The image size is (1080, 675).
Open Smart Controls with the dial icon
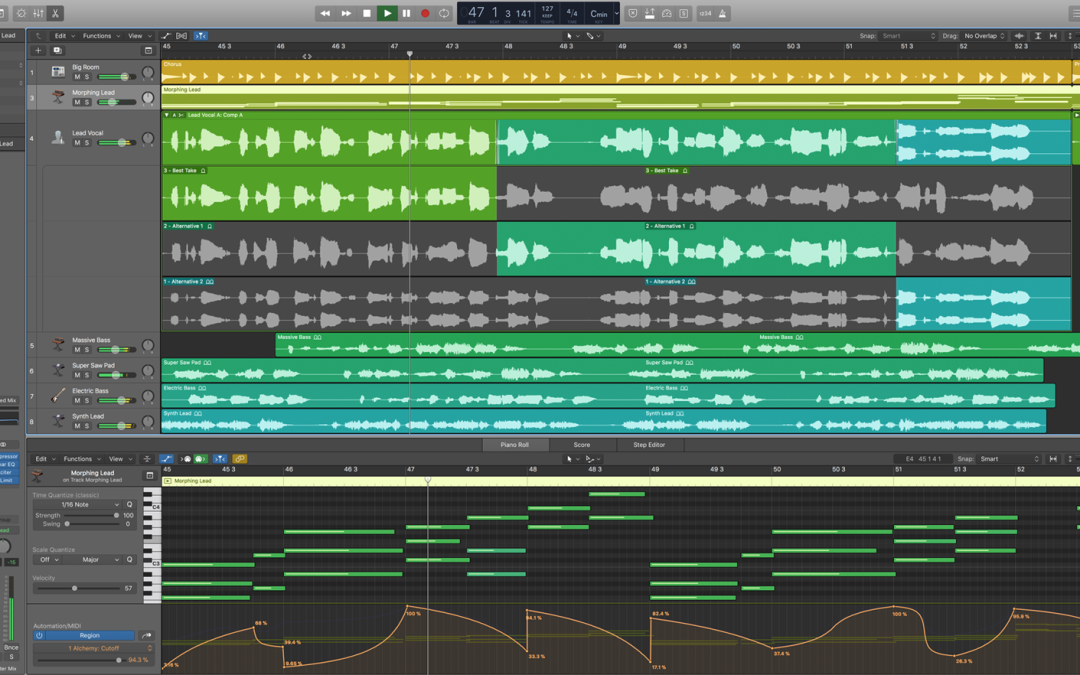(x=21, y=13)
